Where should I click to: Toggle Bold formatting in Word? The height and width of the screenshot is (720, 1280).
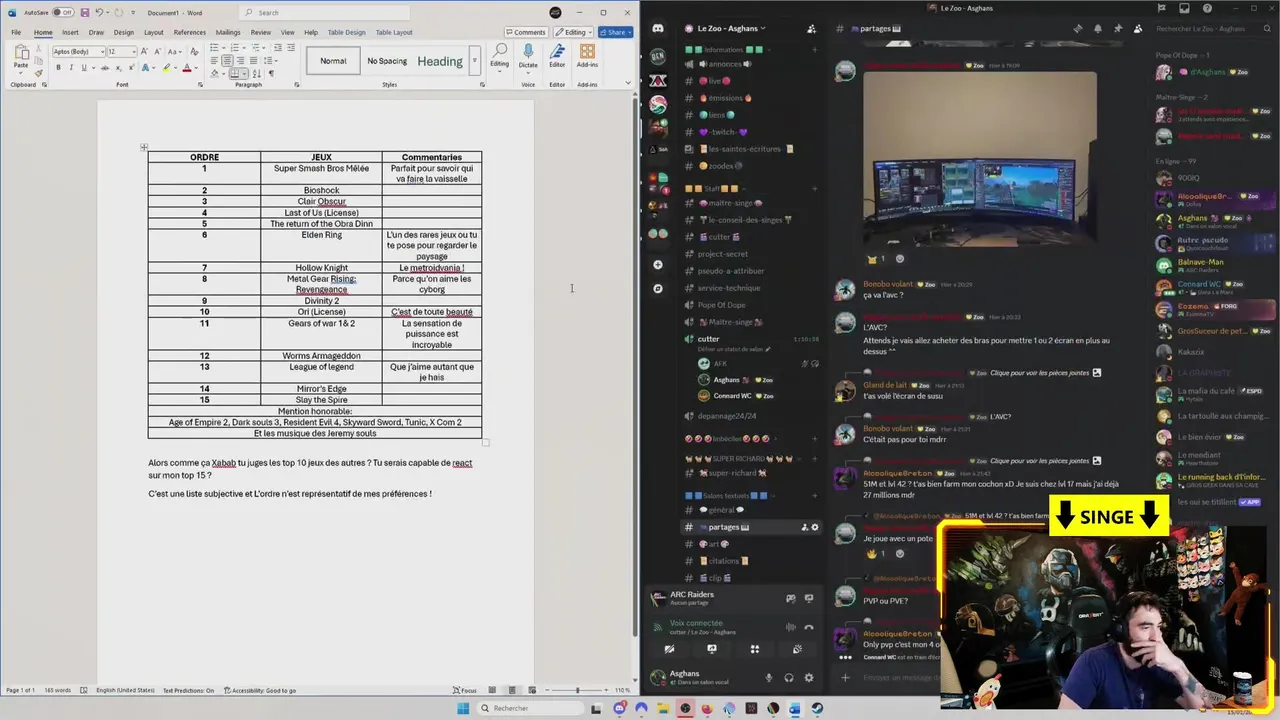(58, 68)
